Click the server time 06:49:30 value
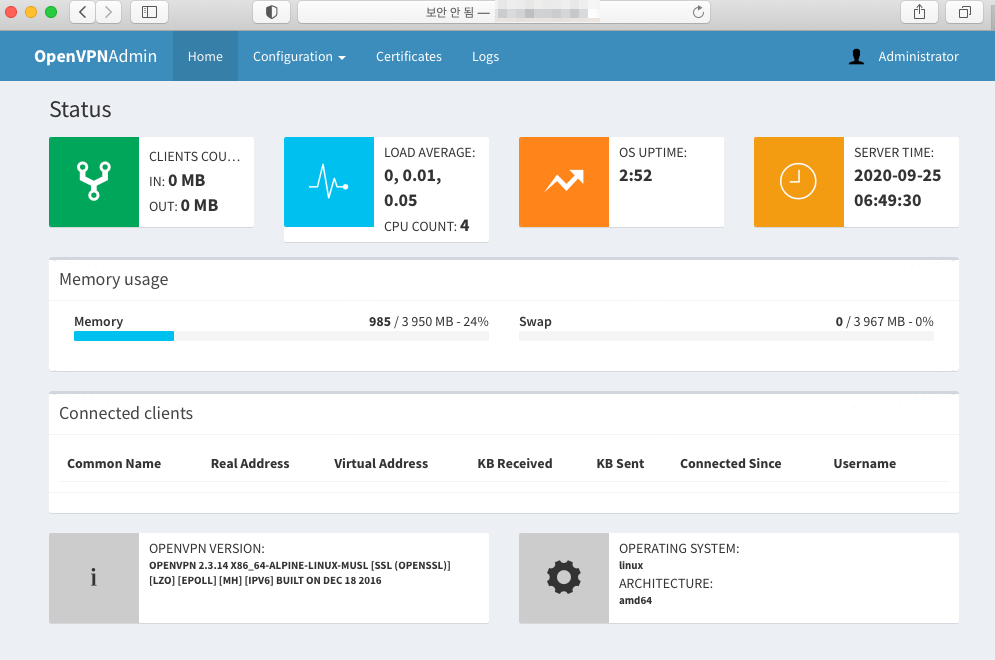This screenshot has height=660, width=995. pos(887,201)
